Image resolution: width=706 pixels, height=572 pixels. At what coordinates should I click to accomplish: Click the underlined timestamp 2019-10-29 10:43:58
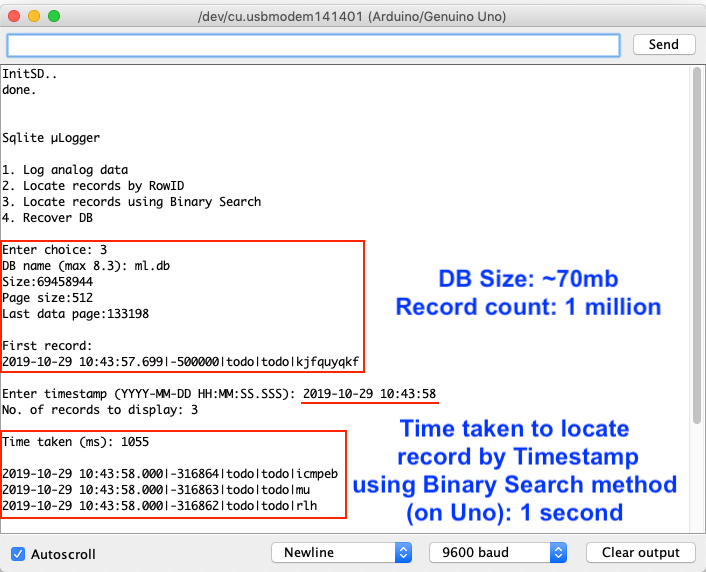point(369,393)
